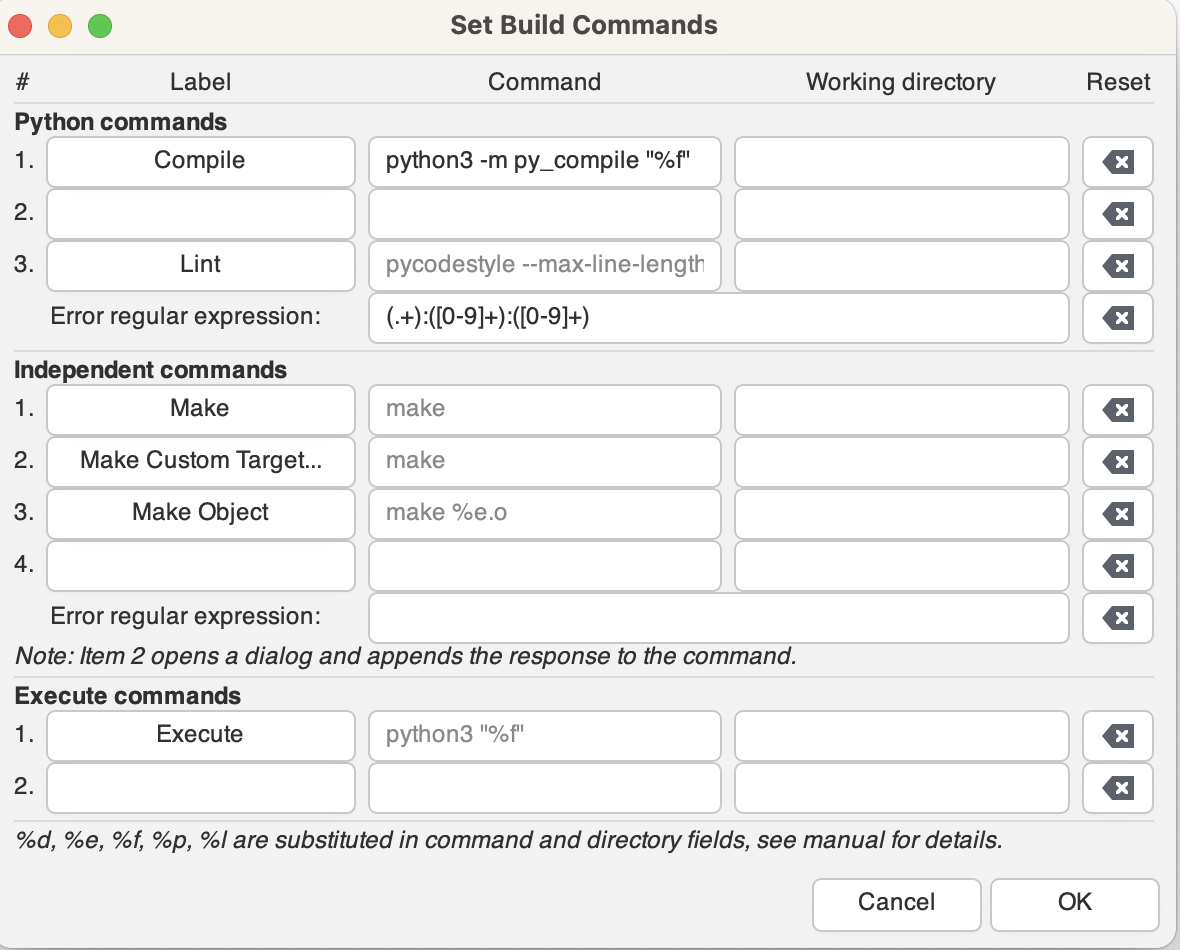This screenshot has height=950, width=1180.
Task: Click the Execute label button
Action: 200,735
